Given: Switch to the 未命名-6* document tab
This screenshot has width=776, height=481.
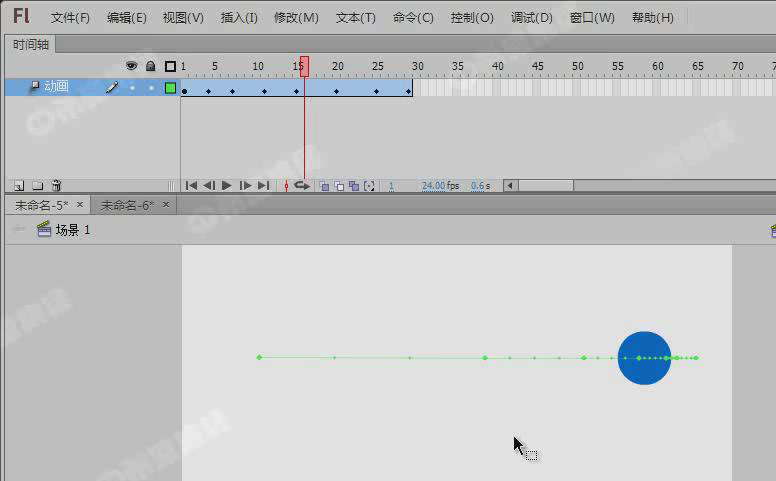Looking at the screenshot, I should click(x=127, y=205).
